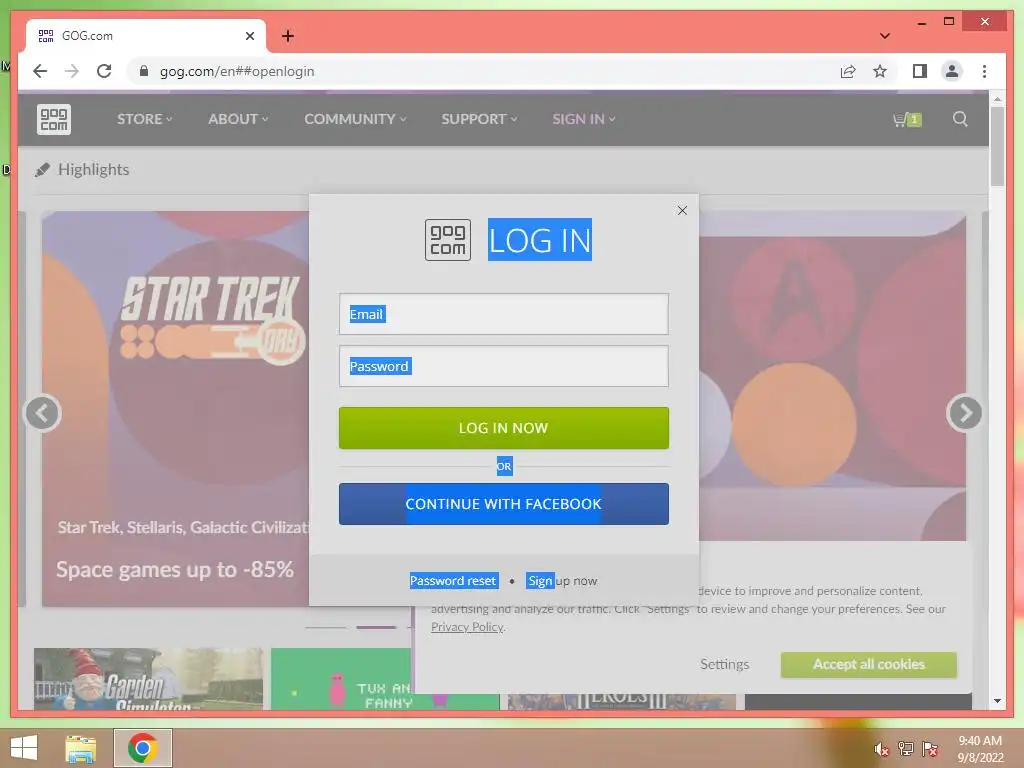Open the Sign up now link

click(562, 581)
